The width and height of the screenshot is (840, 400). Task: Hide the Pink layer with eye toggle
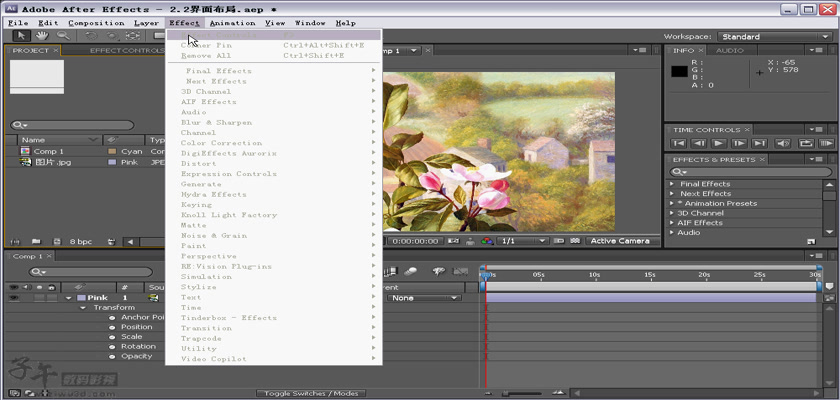[13, 298]
